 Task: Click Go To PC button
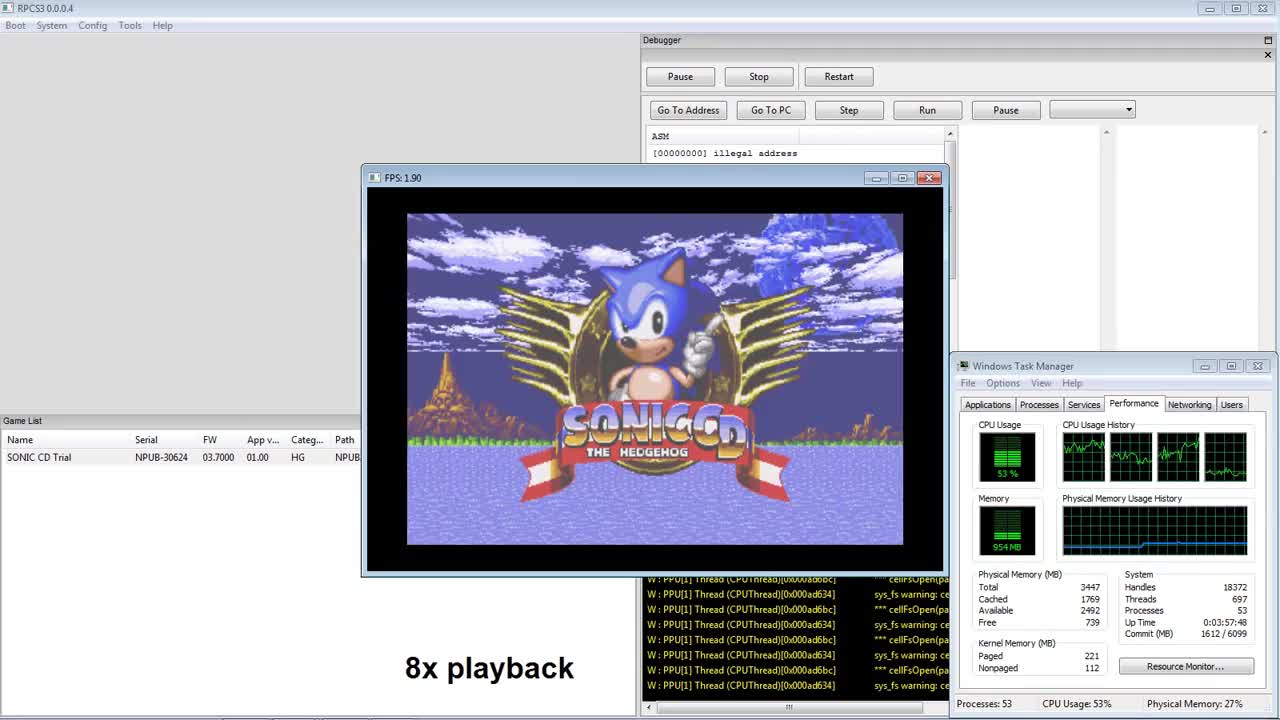pyautogui.click(x=771, y=110)
